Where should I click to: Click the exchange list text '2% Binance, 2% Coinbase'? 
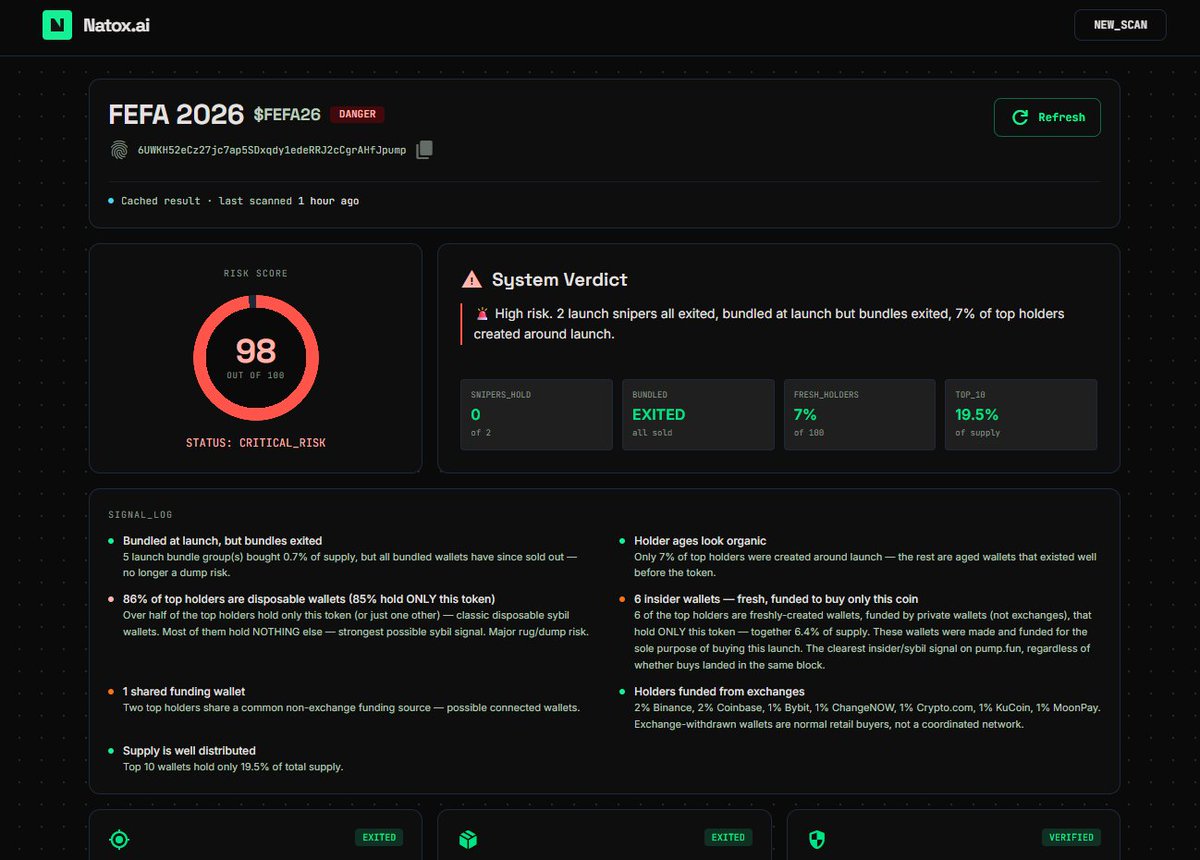(867, 708)
